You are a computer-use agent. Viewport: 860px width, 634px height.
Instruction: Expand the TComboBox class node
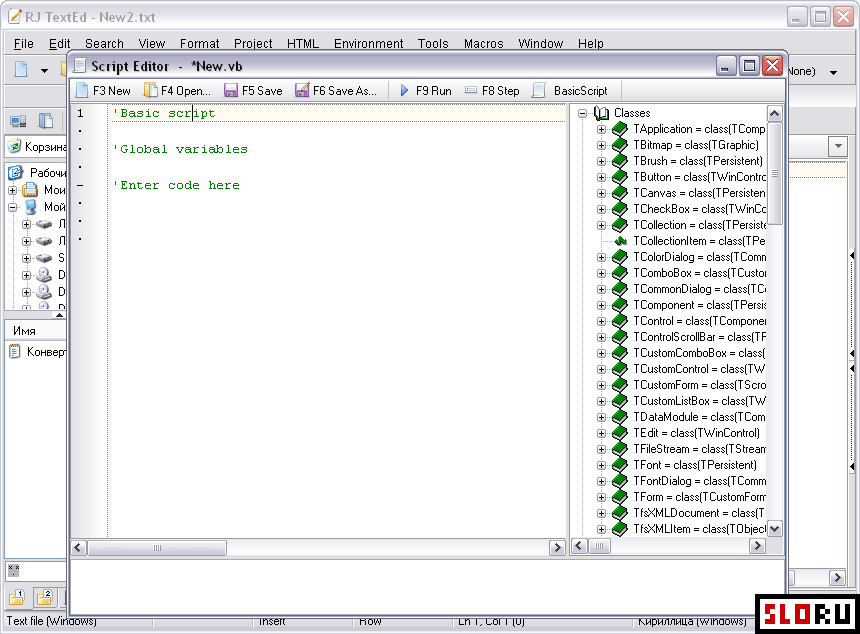(602, 273)
